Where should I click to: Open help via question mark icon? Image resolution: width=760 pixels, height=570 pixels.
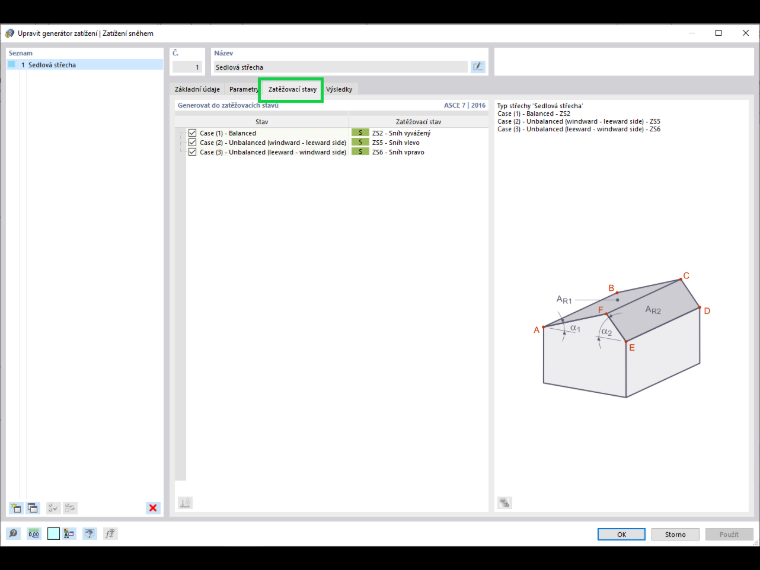point(13,534)
